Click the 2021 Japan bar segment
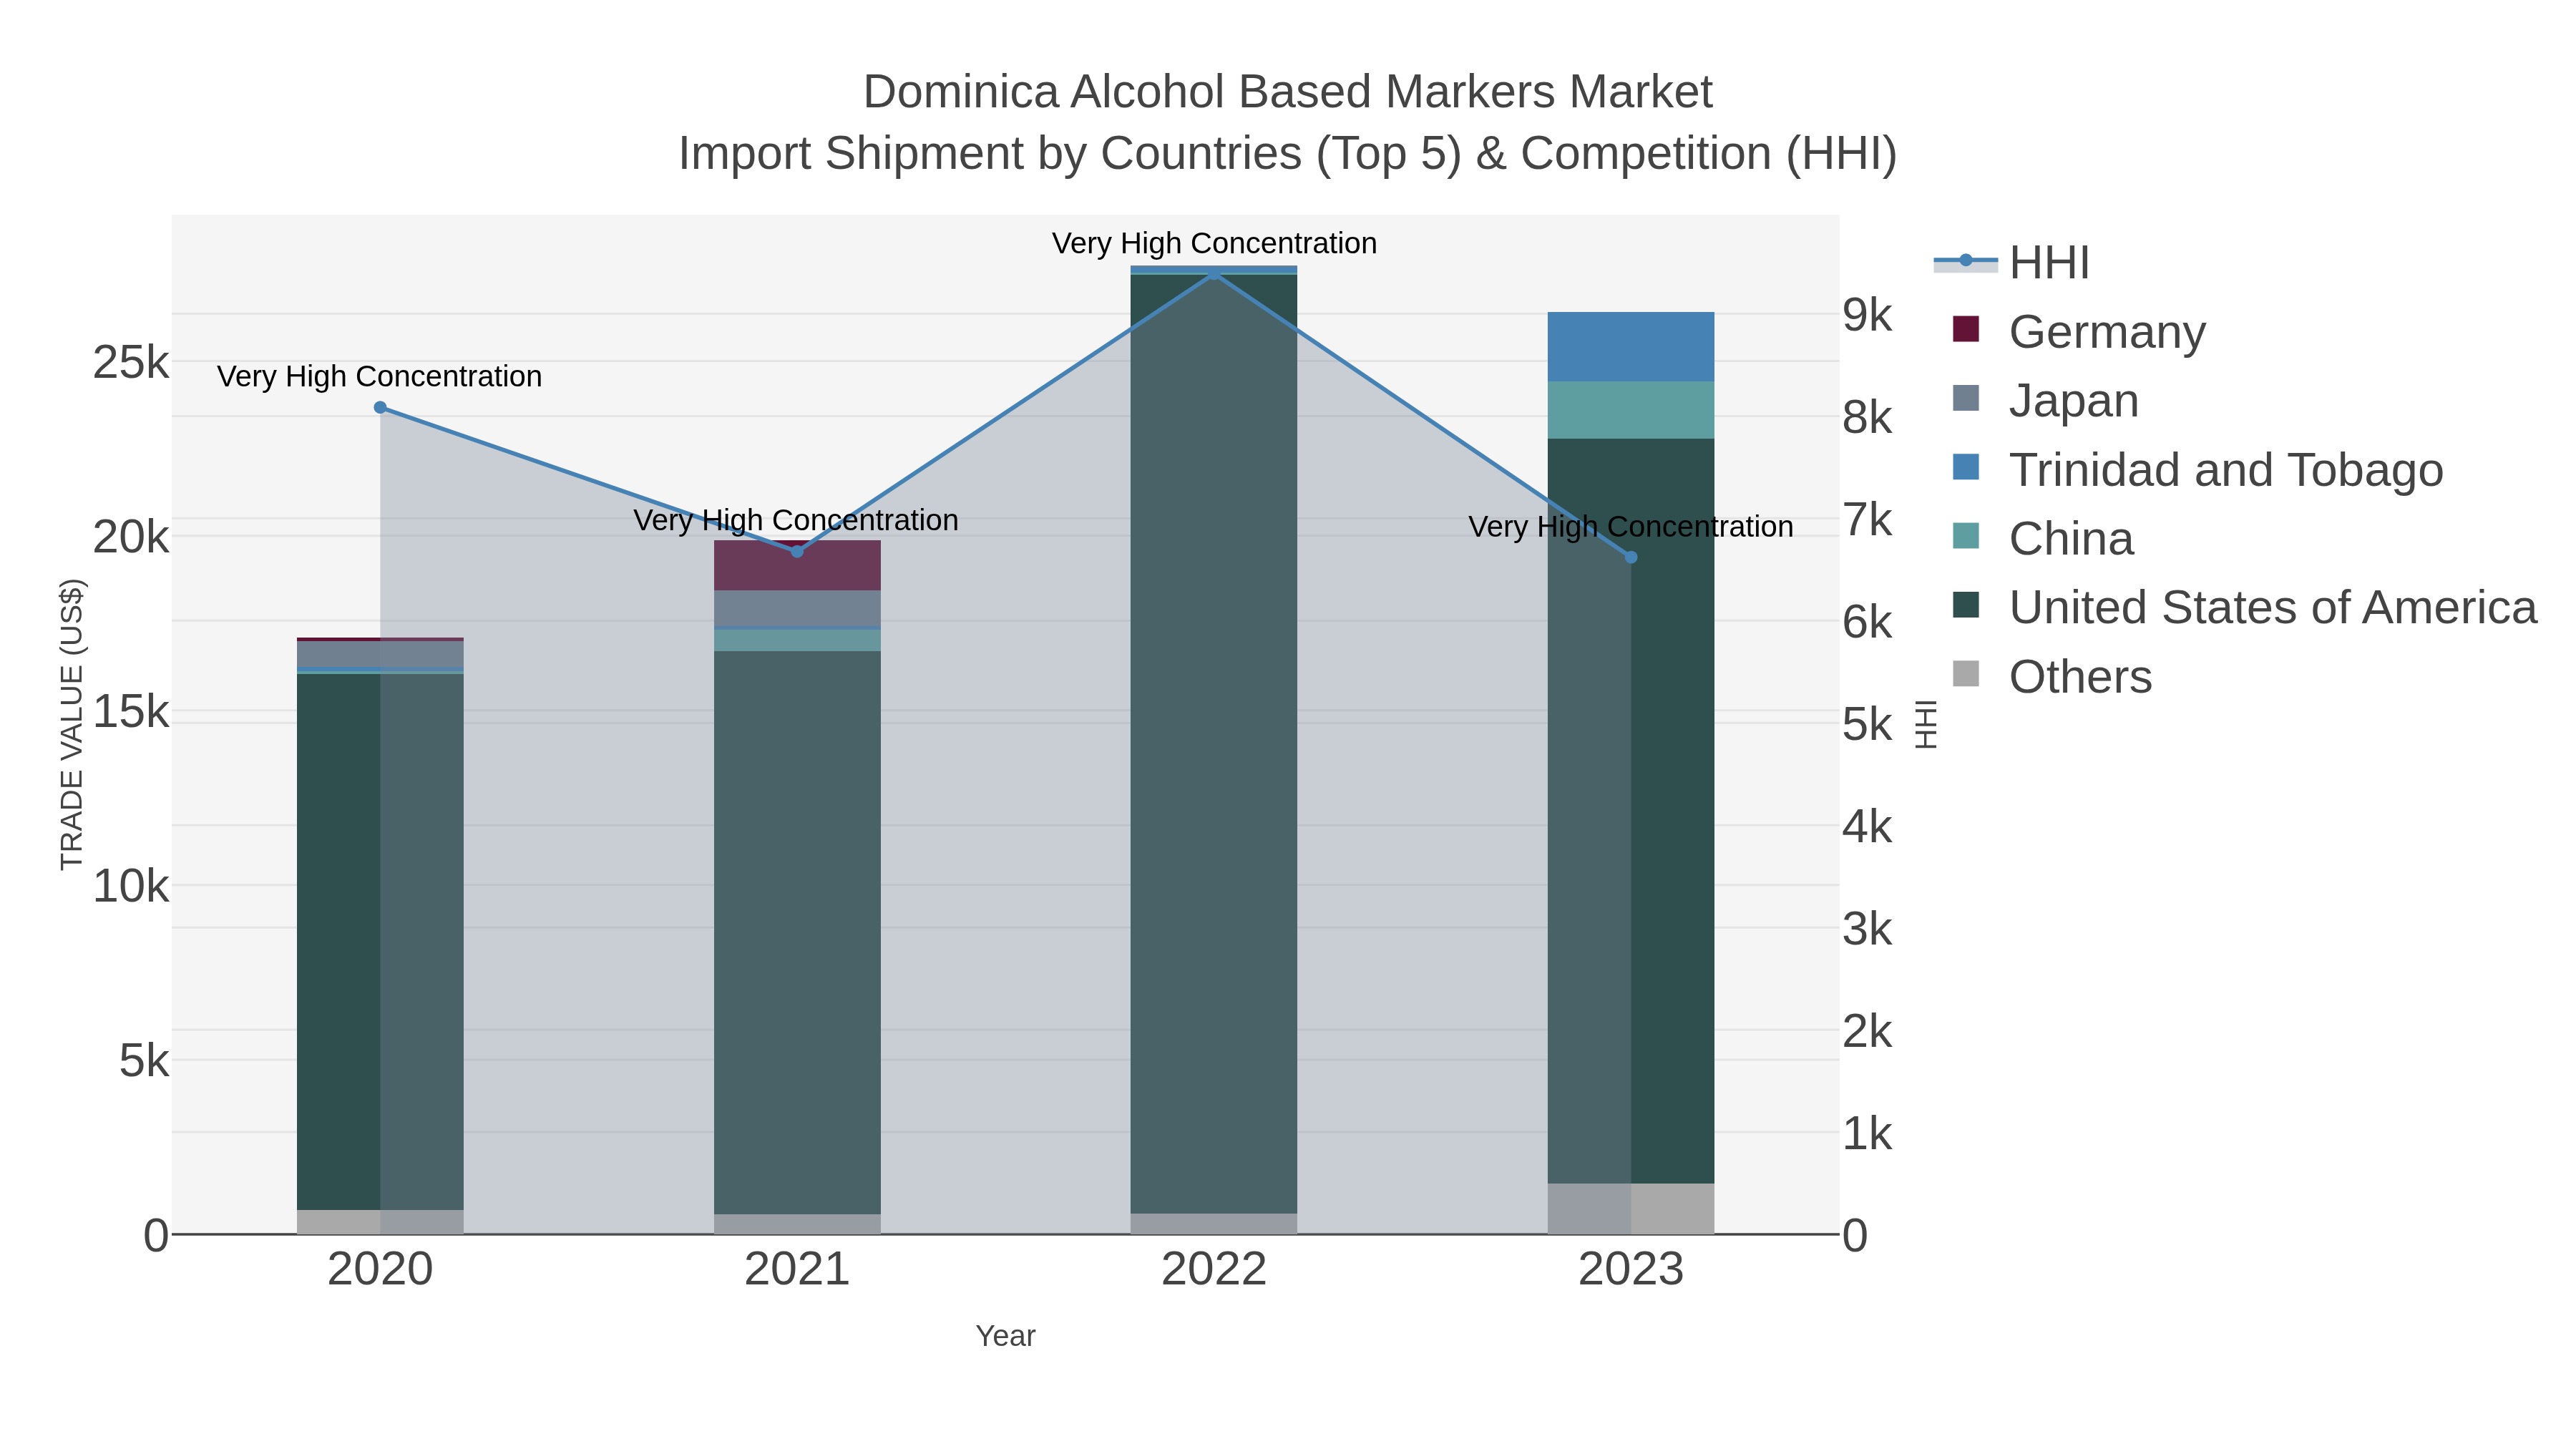The width and height of the screenshot is (2576, 1449). point(797,609)
